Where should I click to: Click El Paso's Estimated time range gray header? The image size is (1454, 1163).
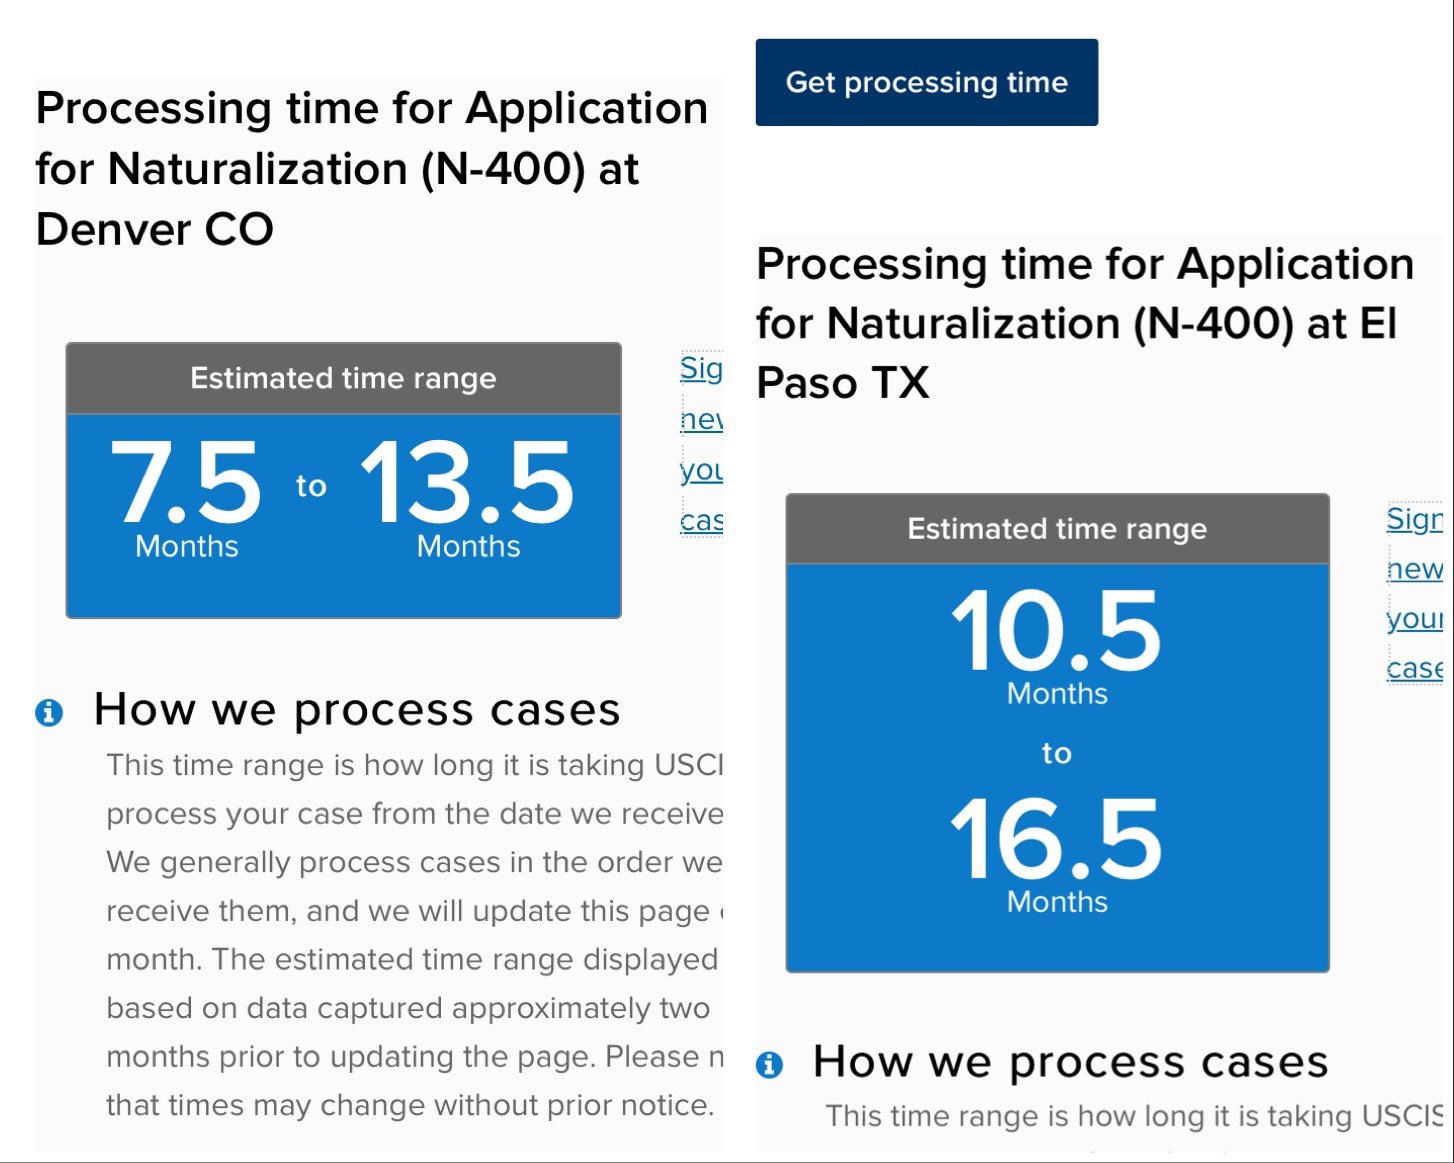coord(1057,528)
